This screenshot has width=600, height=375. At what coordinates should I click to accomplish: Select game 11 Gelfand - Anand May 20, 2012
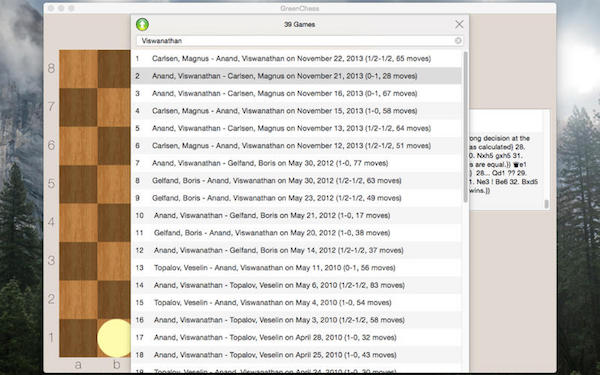pos(296,233)
